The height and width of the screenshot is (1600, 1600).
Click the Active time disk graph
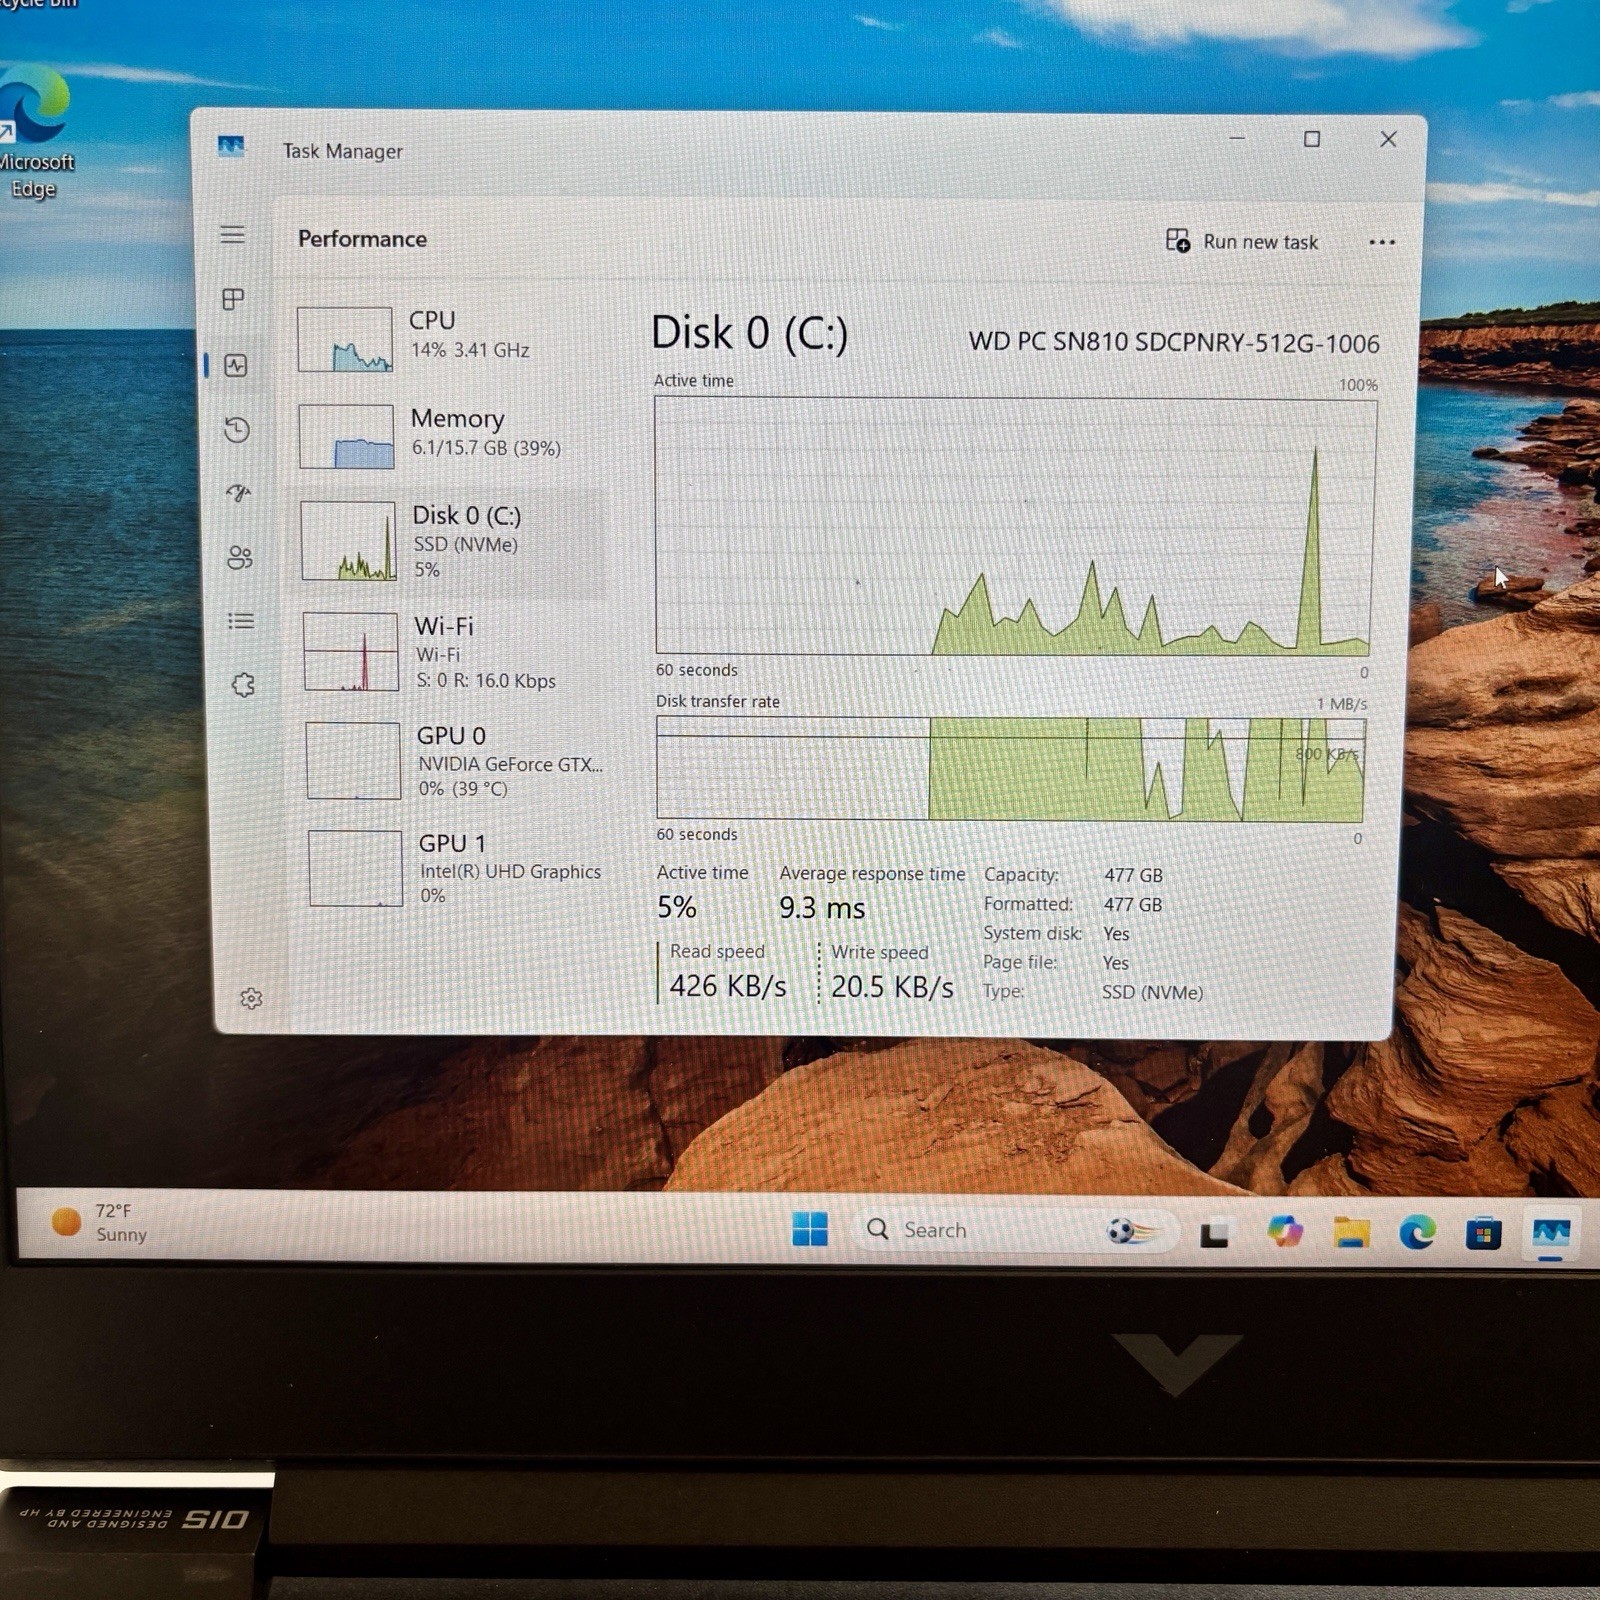click(1013, 527)
